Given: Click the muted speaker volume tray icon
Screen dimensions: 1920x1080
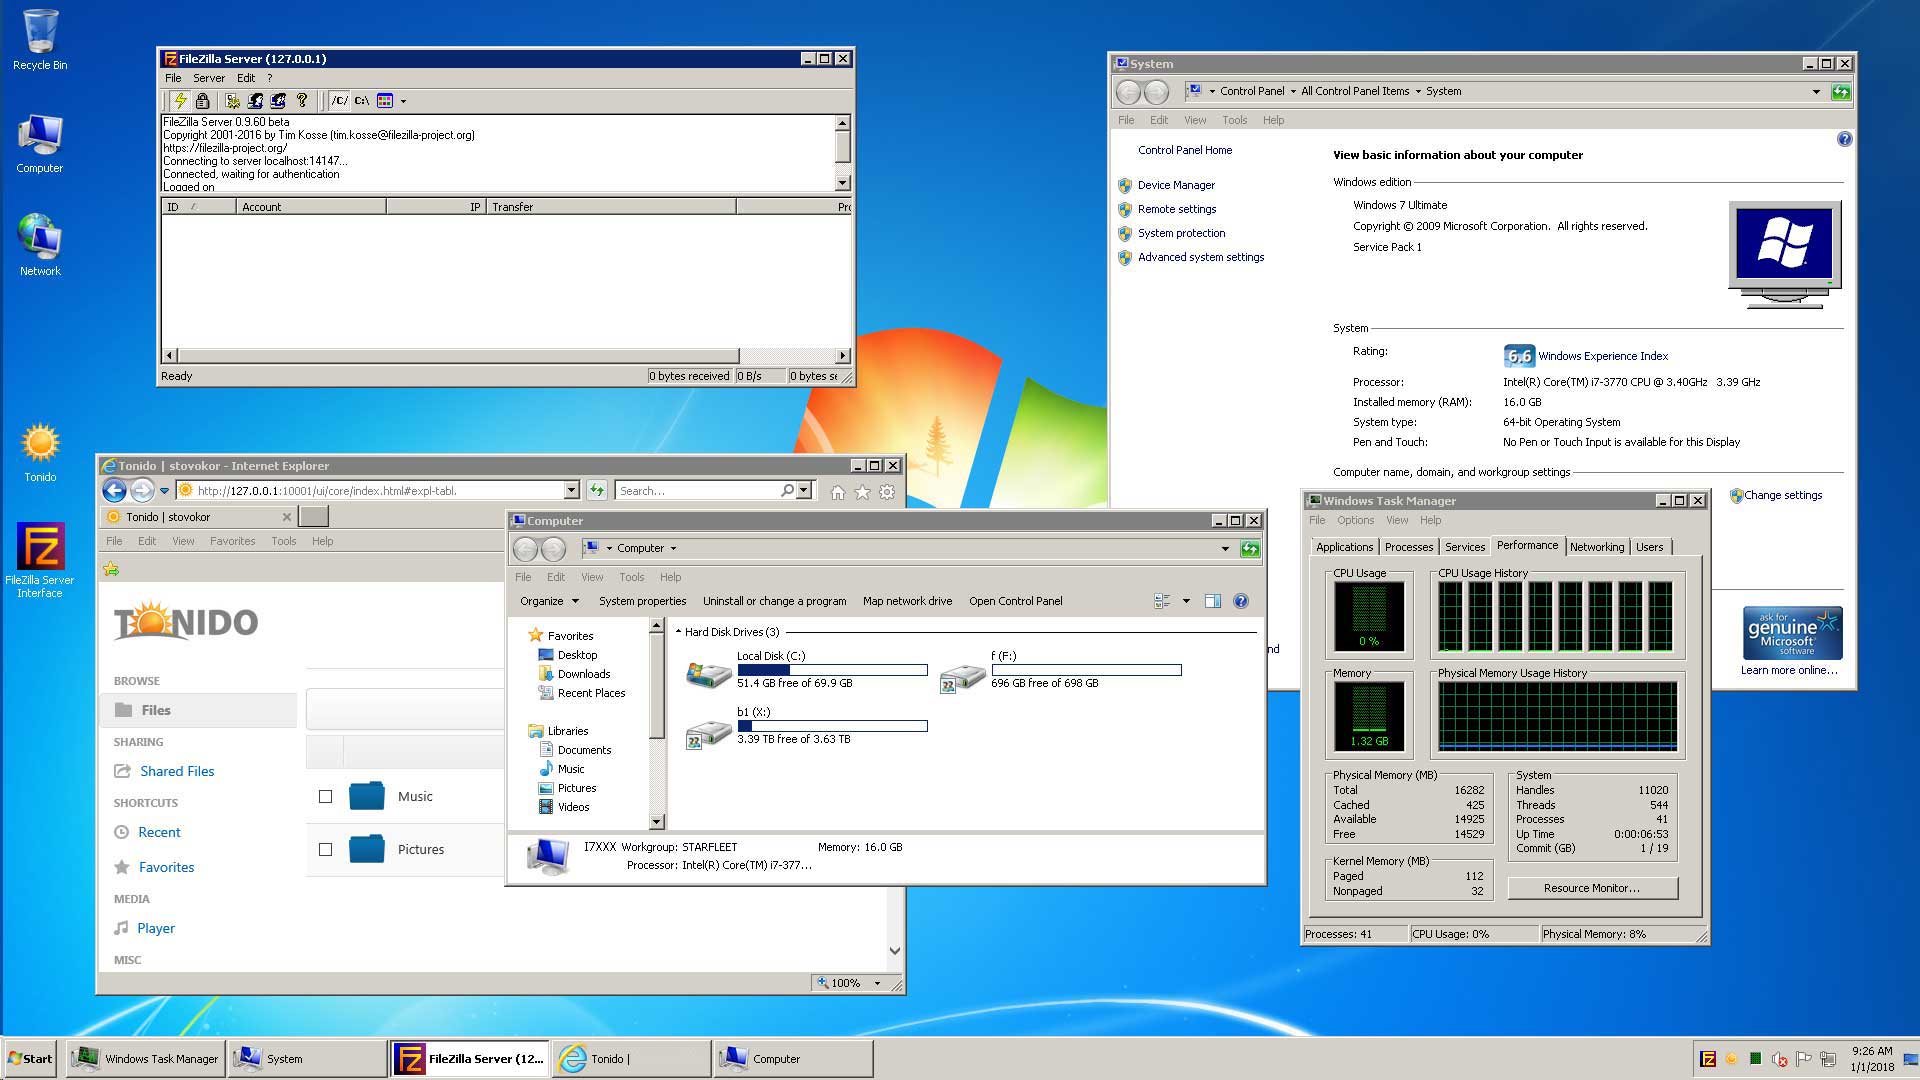Looking at the screenshot, I should click(1779, 1059).
